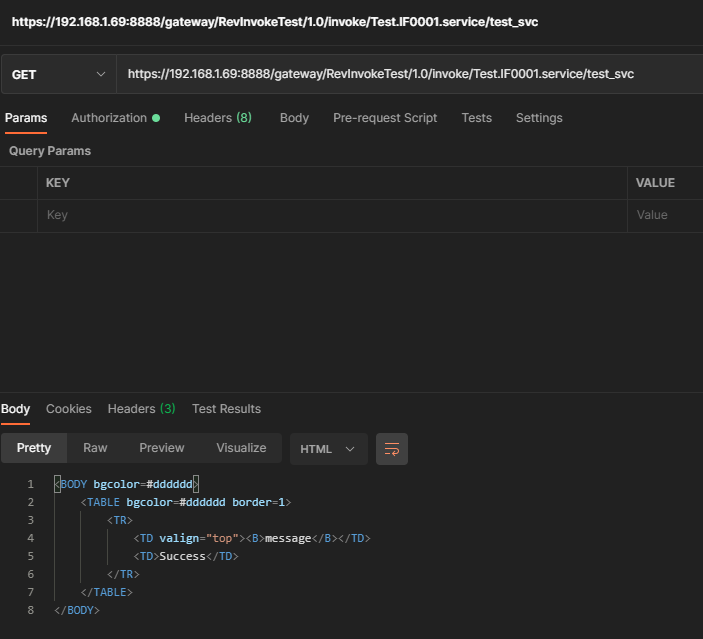This screenshot has width=703, height=639.
Task: Switch to the Visualize response view
Action: [241, 448]
